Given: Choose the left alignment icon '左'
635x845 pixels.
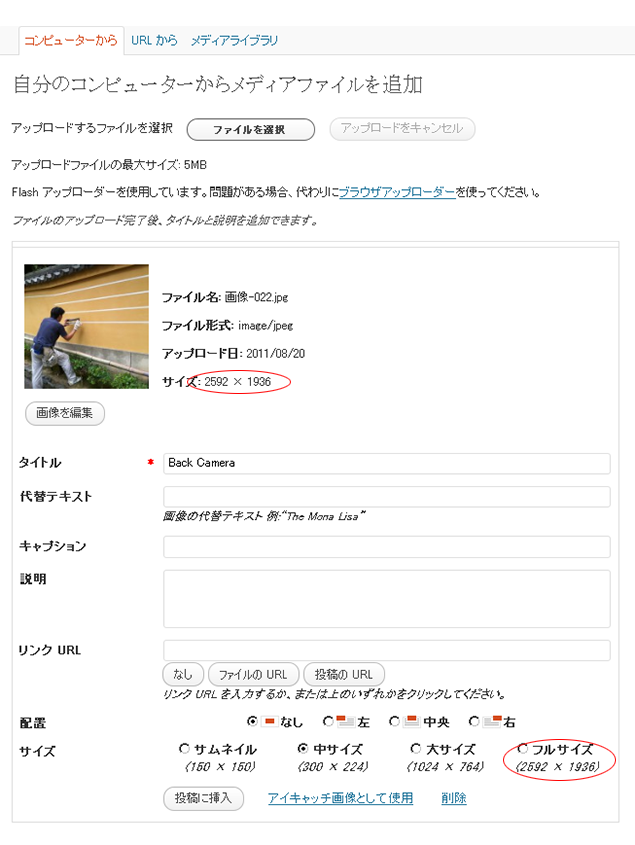Looking at the screenshot, I should pos(346,721).
